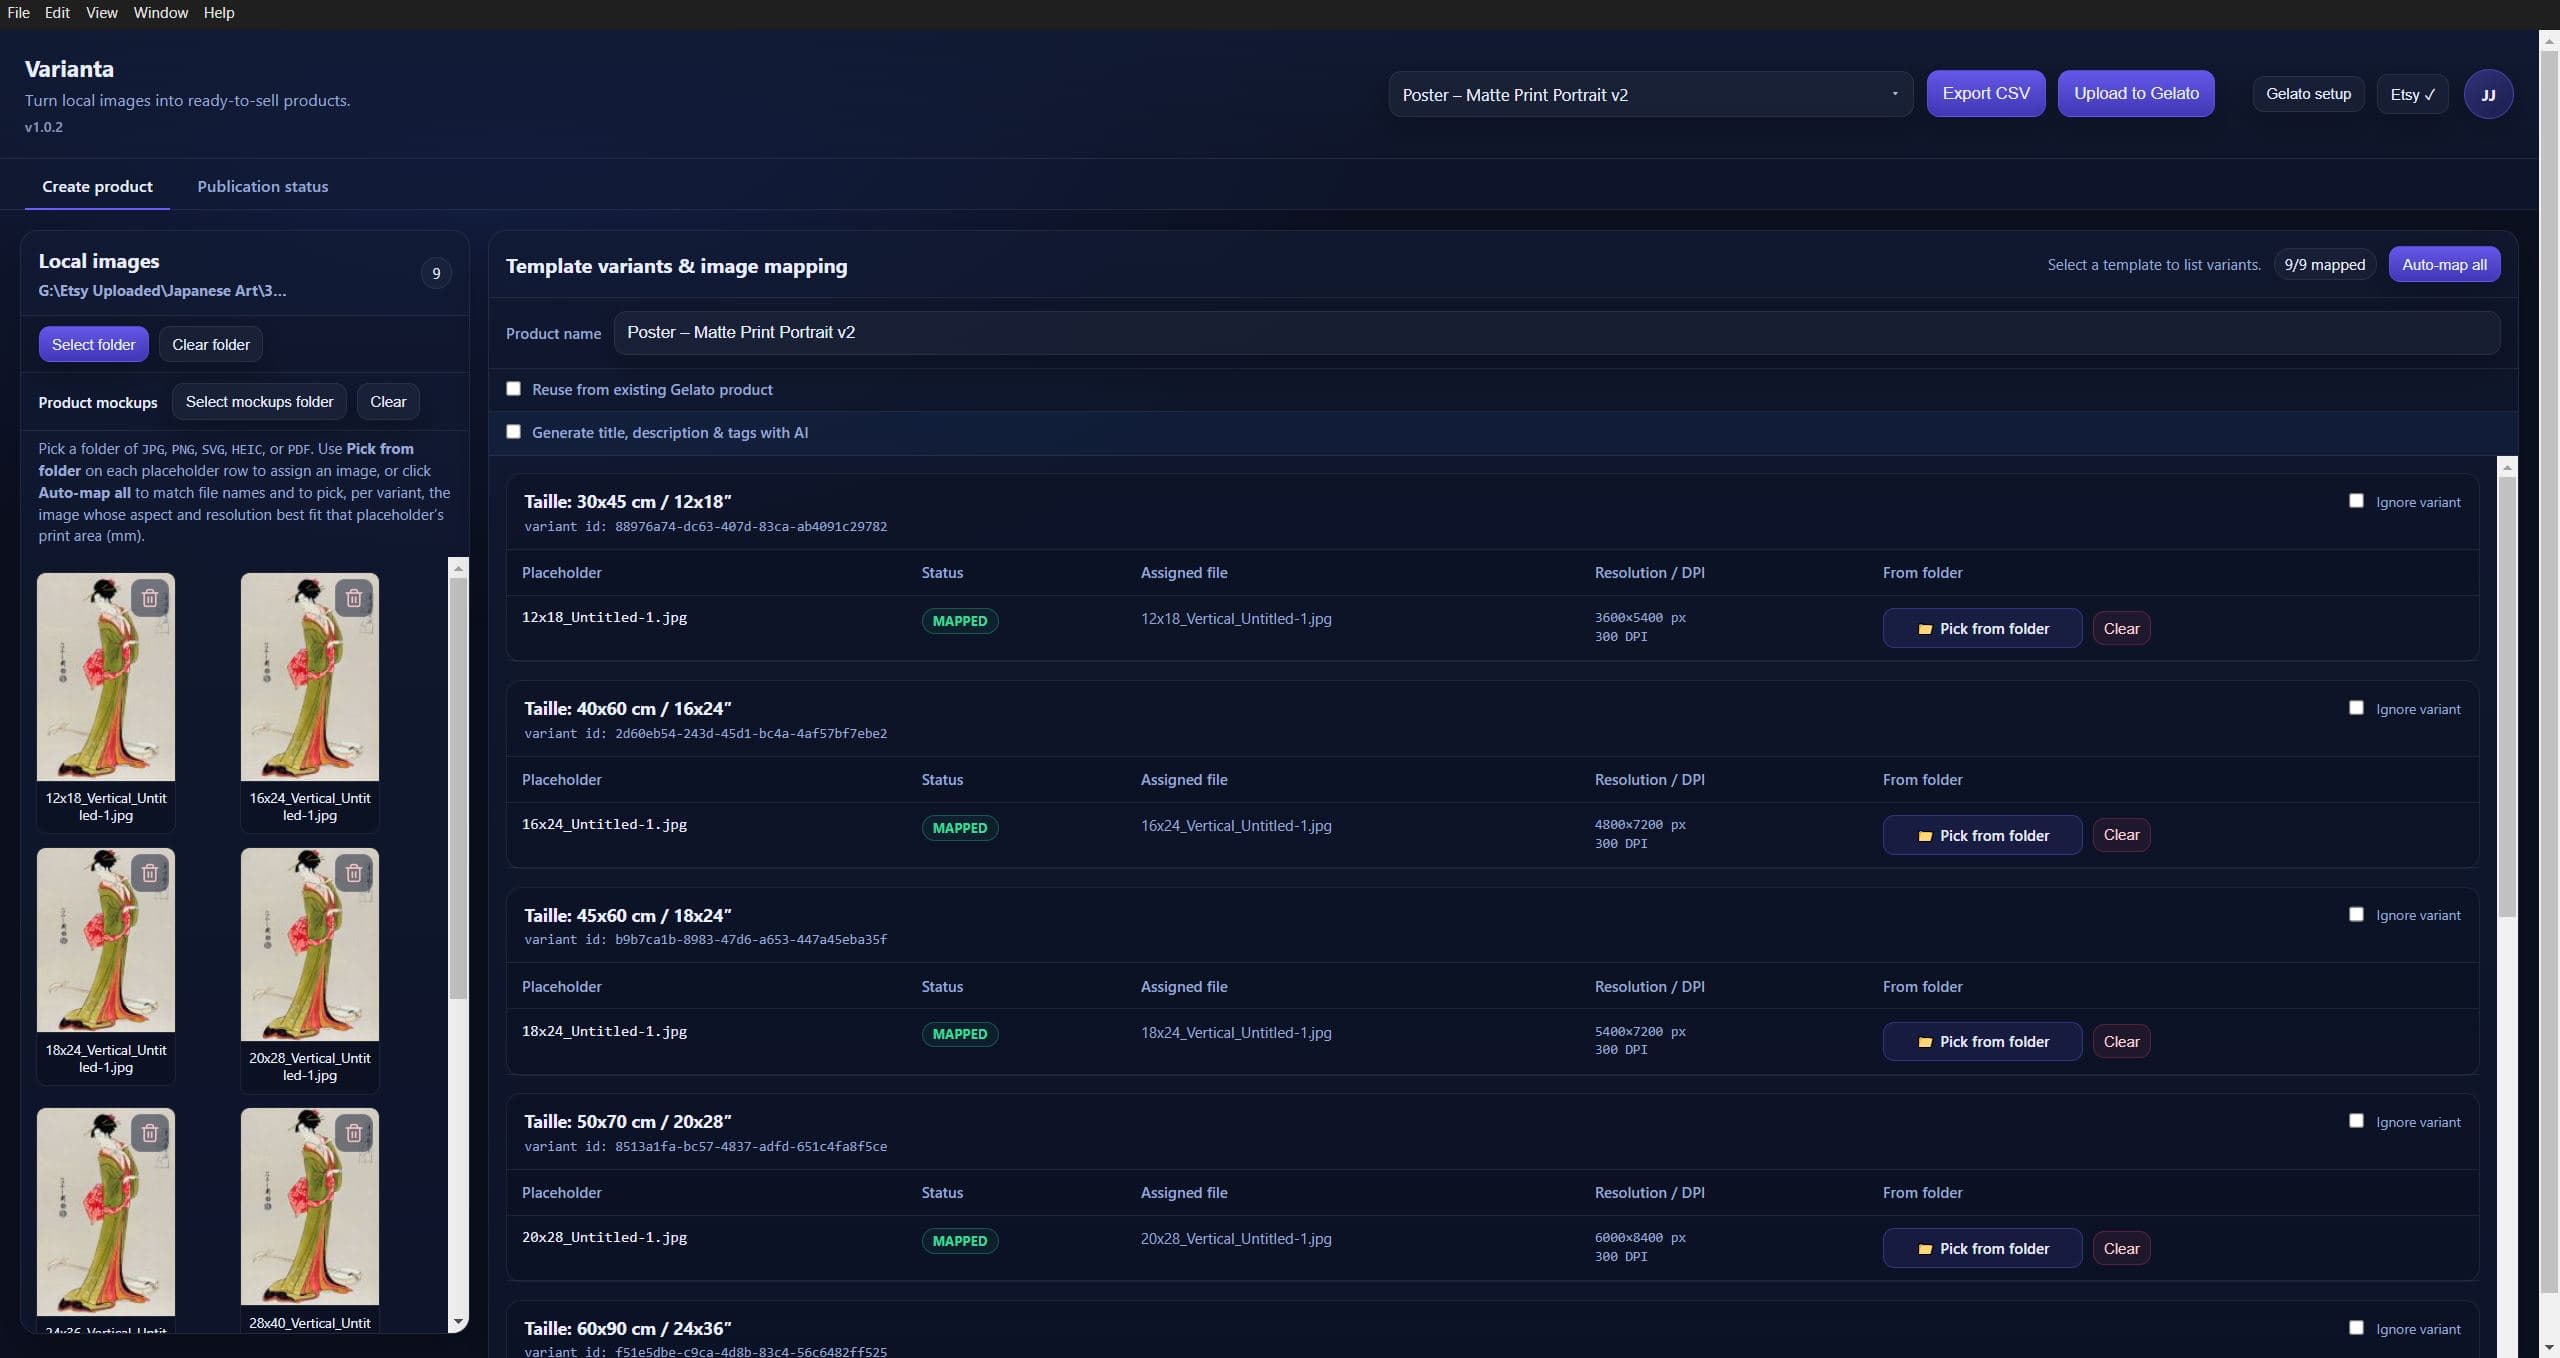2560x1358 pixels.
Task: Open the Edit menu
Action: point(57,13)
